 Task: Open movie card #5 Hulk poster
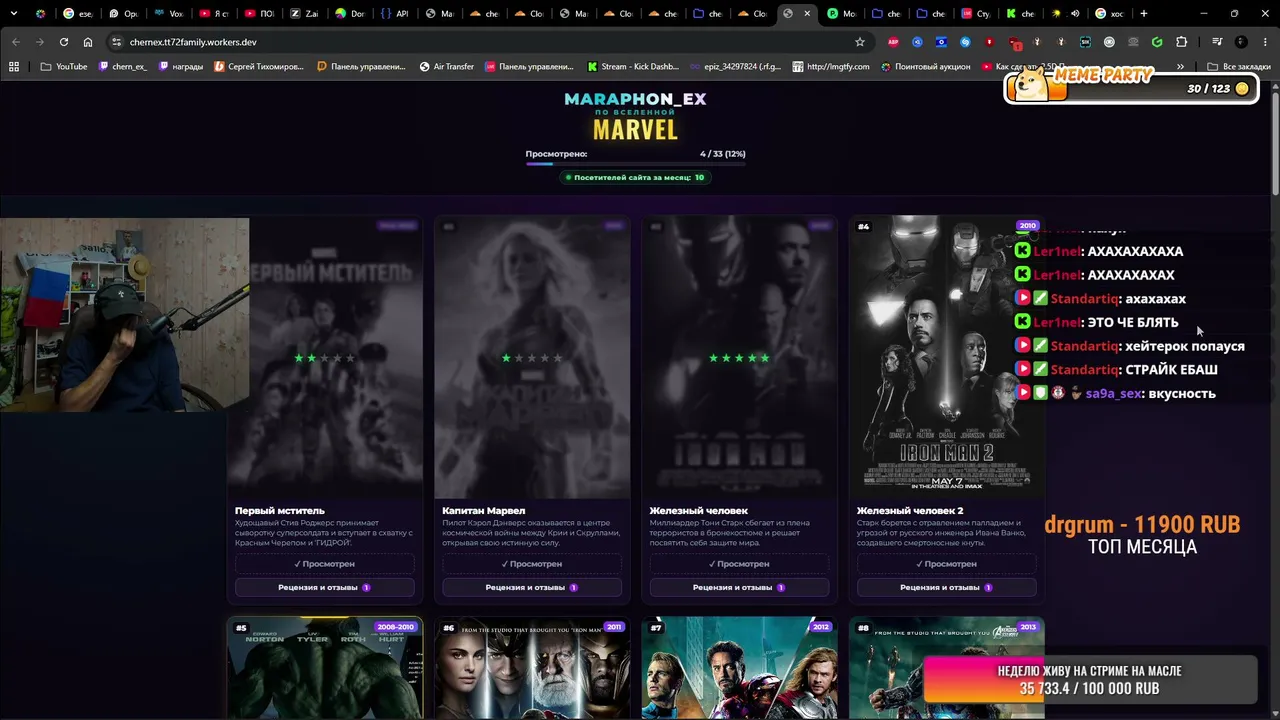[x=324, y=668]
